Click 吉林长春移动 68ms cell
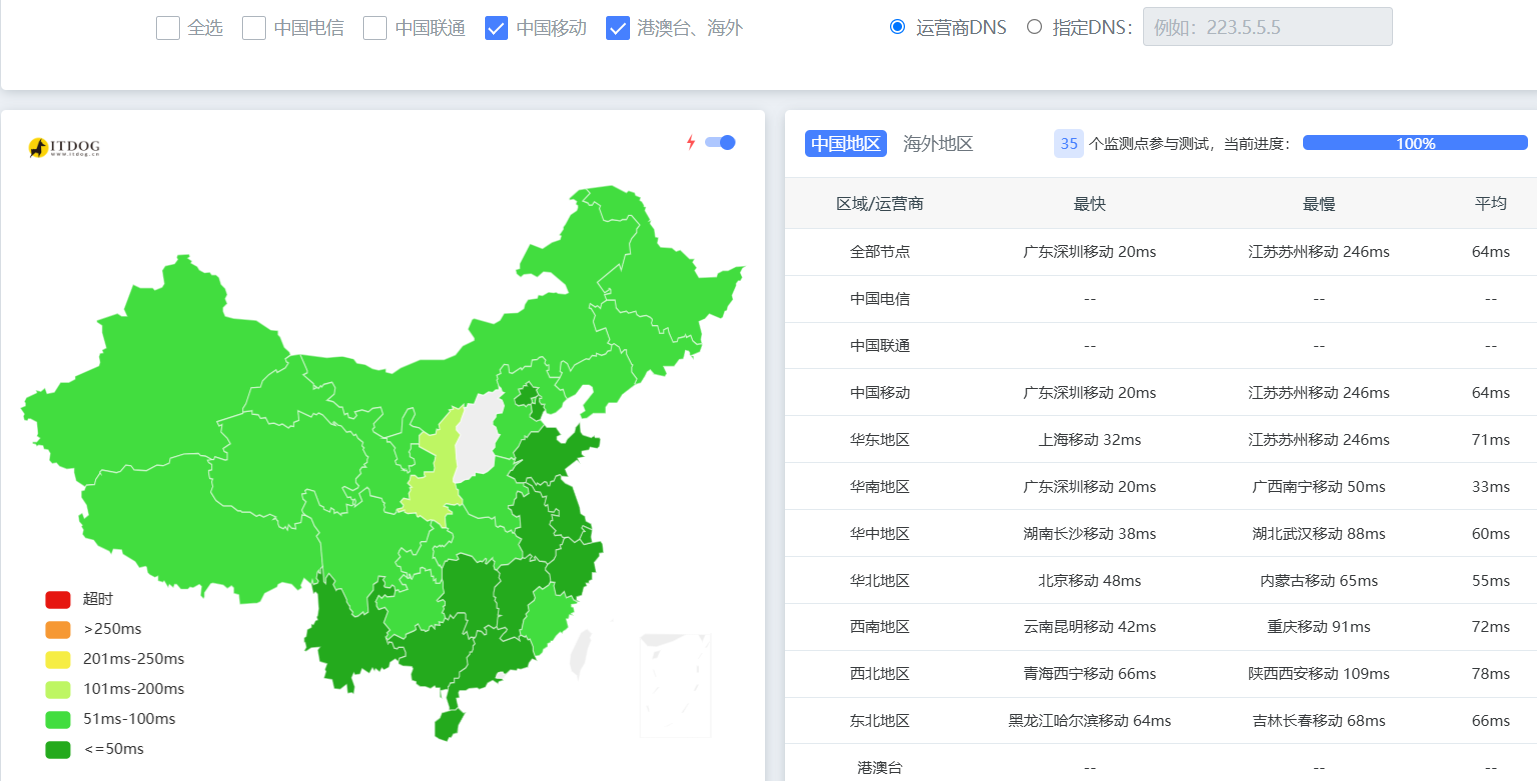This screenshot has width=1537, height=781. (1319, 721)
